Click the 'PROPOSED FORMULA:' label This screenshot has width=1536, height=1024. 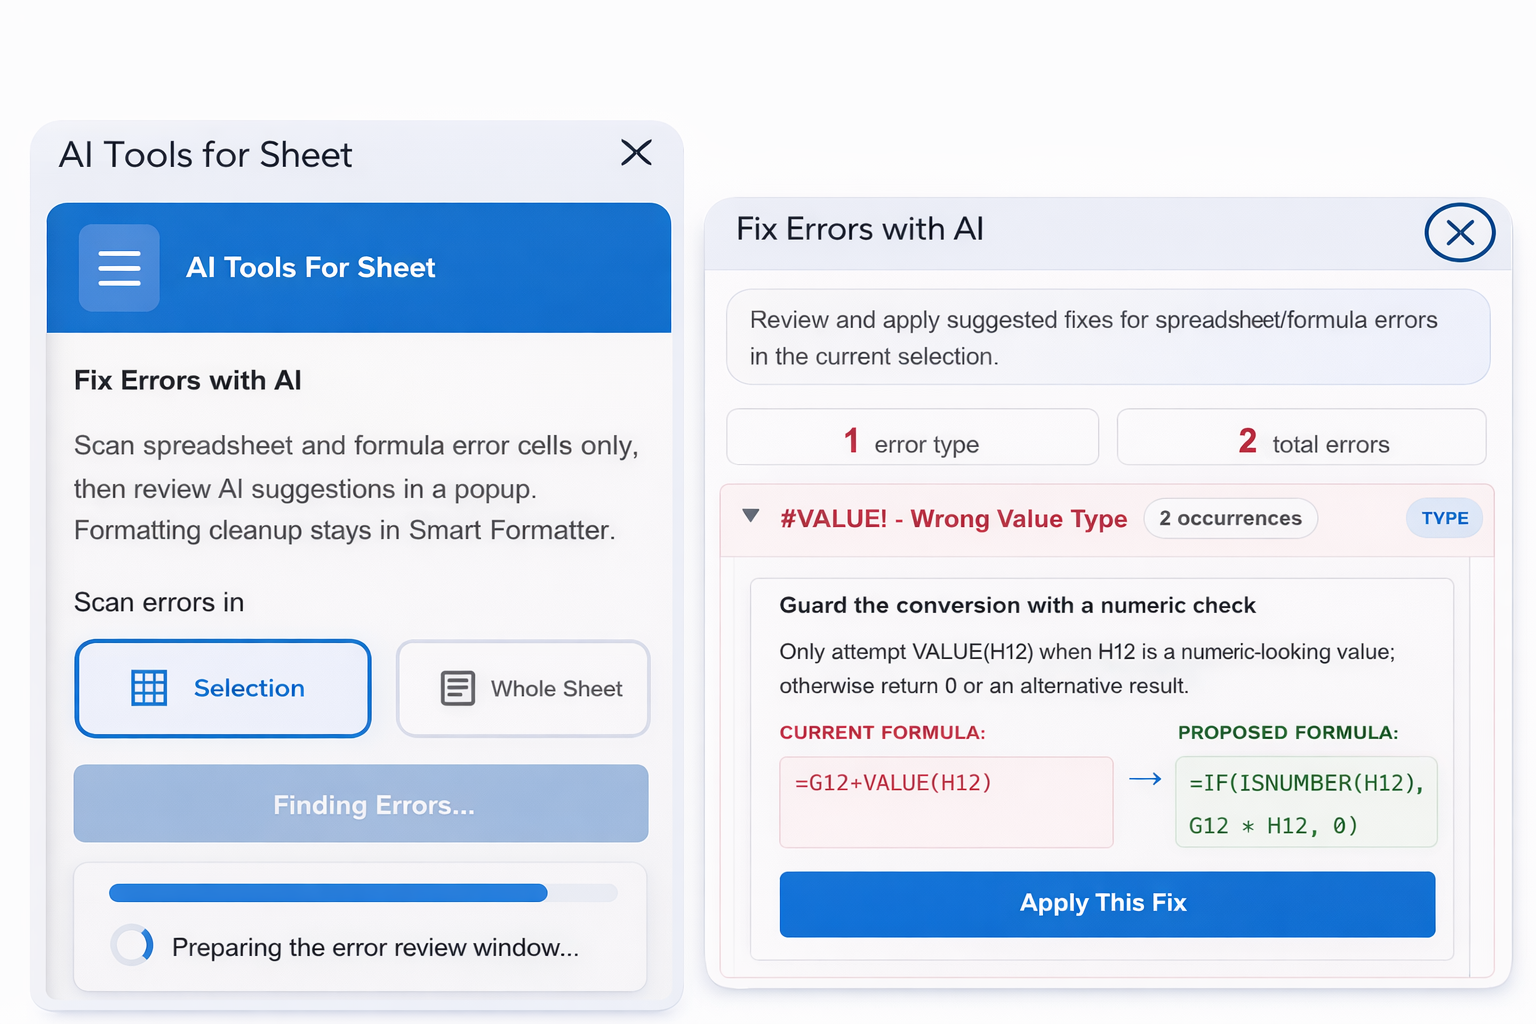[x=1288, y=732]
